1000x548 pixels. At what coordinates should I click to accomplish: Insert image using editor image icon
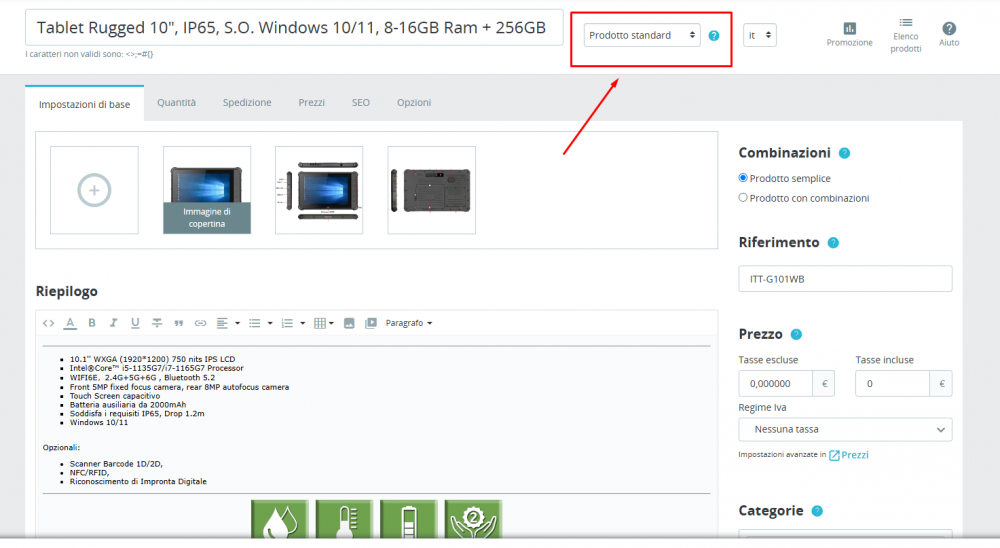click(349, 323)
